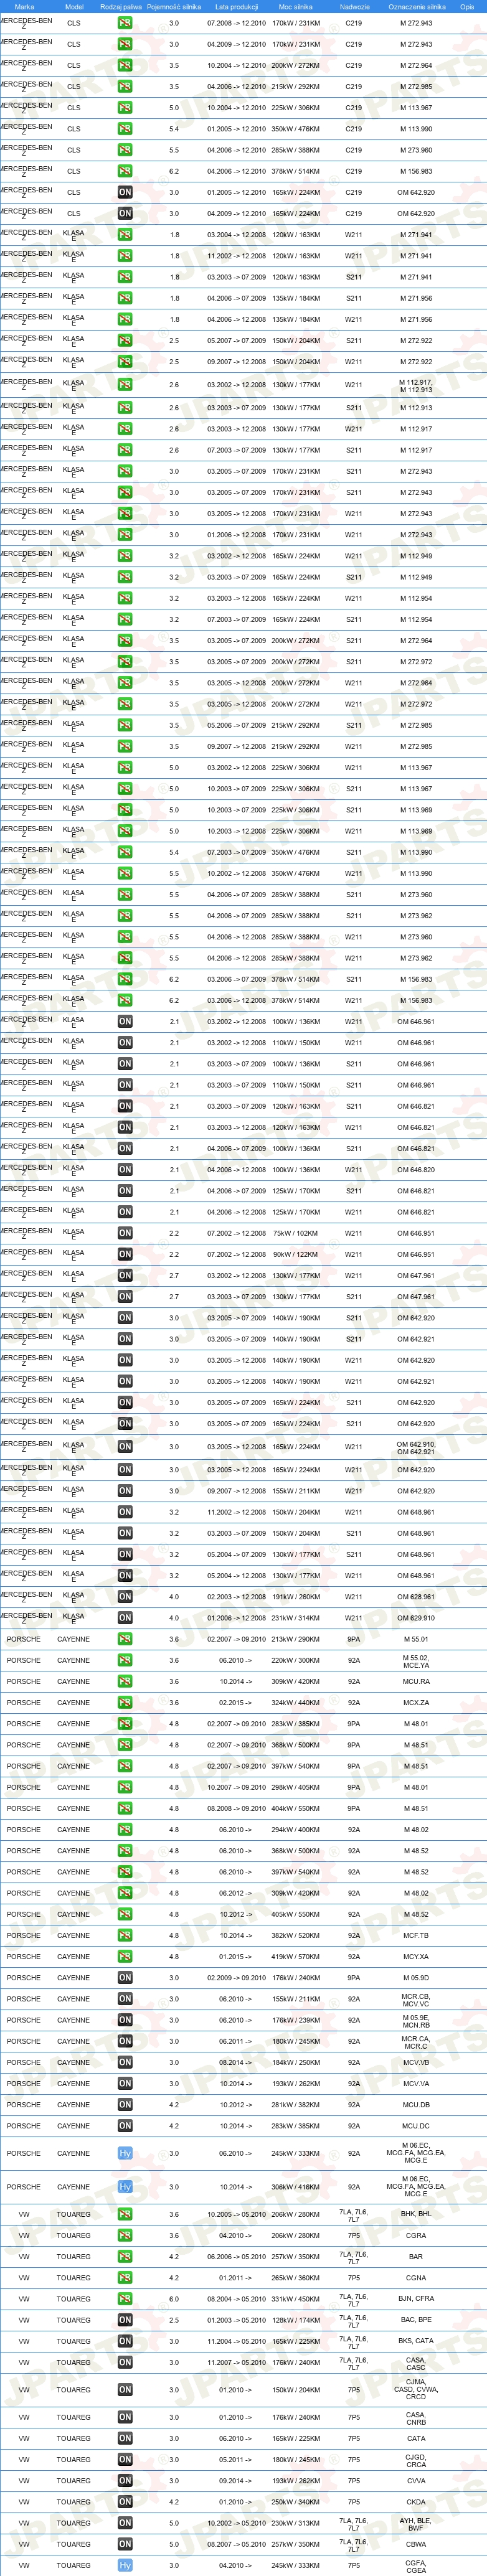The image size is (487, 2576).
Task: Click diesel ON icon in Klasa E OM 628.961 row
Action: pyautogui.click(x=125, y=1597)
